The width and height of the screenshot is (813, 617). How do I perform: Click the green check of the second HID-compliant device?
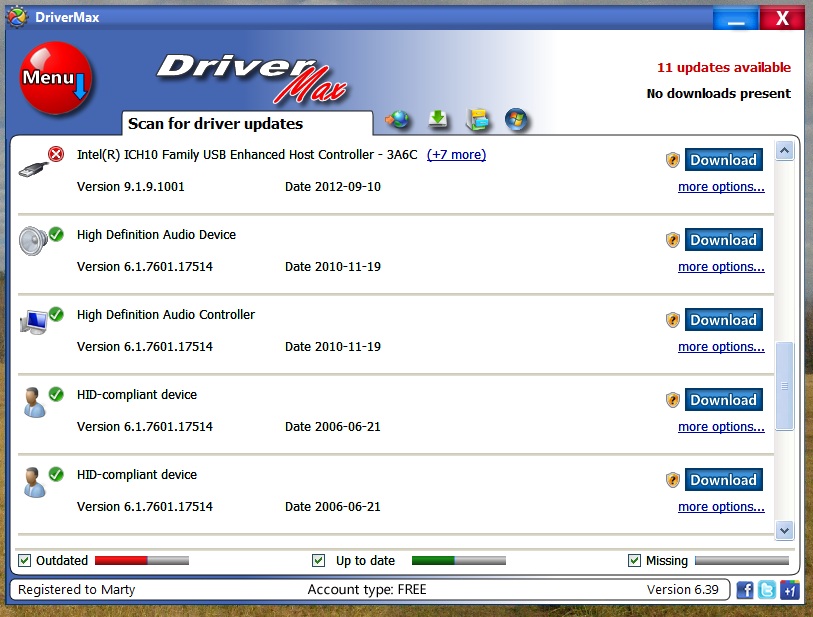56,474
